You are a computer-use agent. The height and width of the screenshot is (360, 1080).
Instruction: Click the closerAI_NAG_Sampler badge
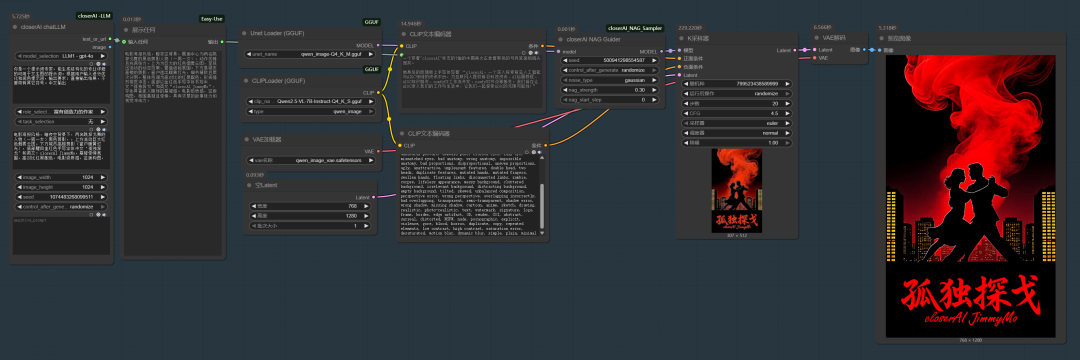point(635,28)
